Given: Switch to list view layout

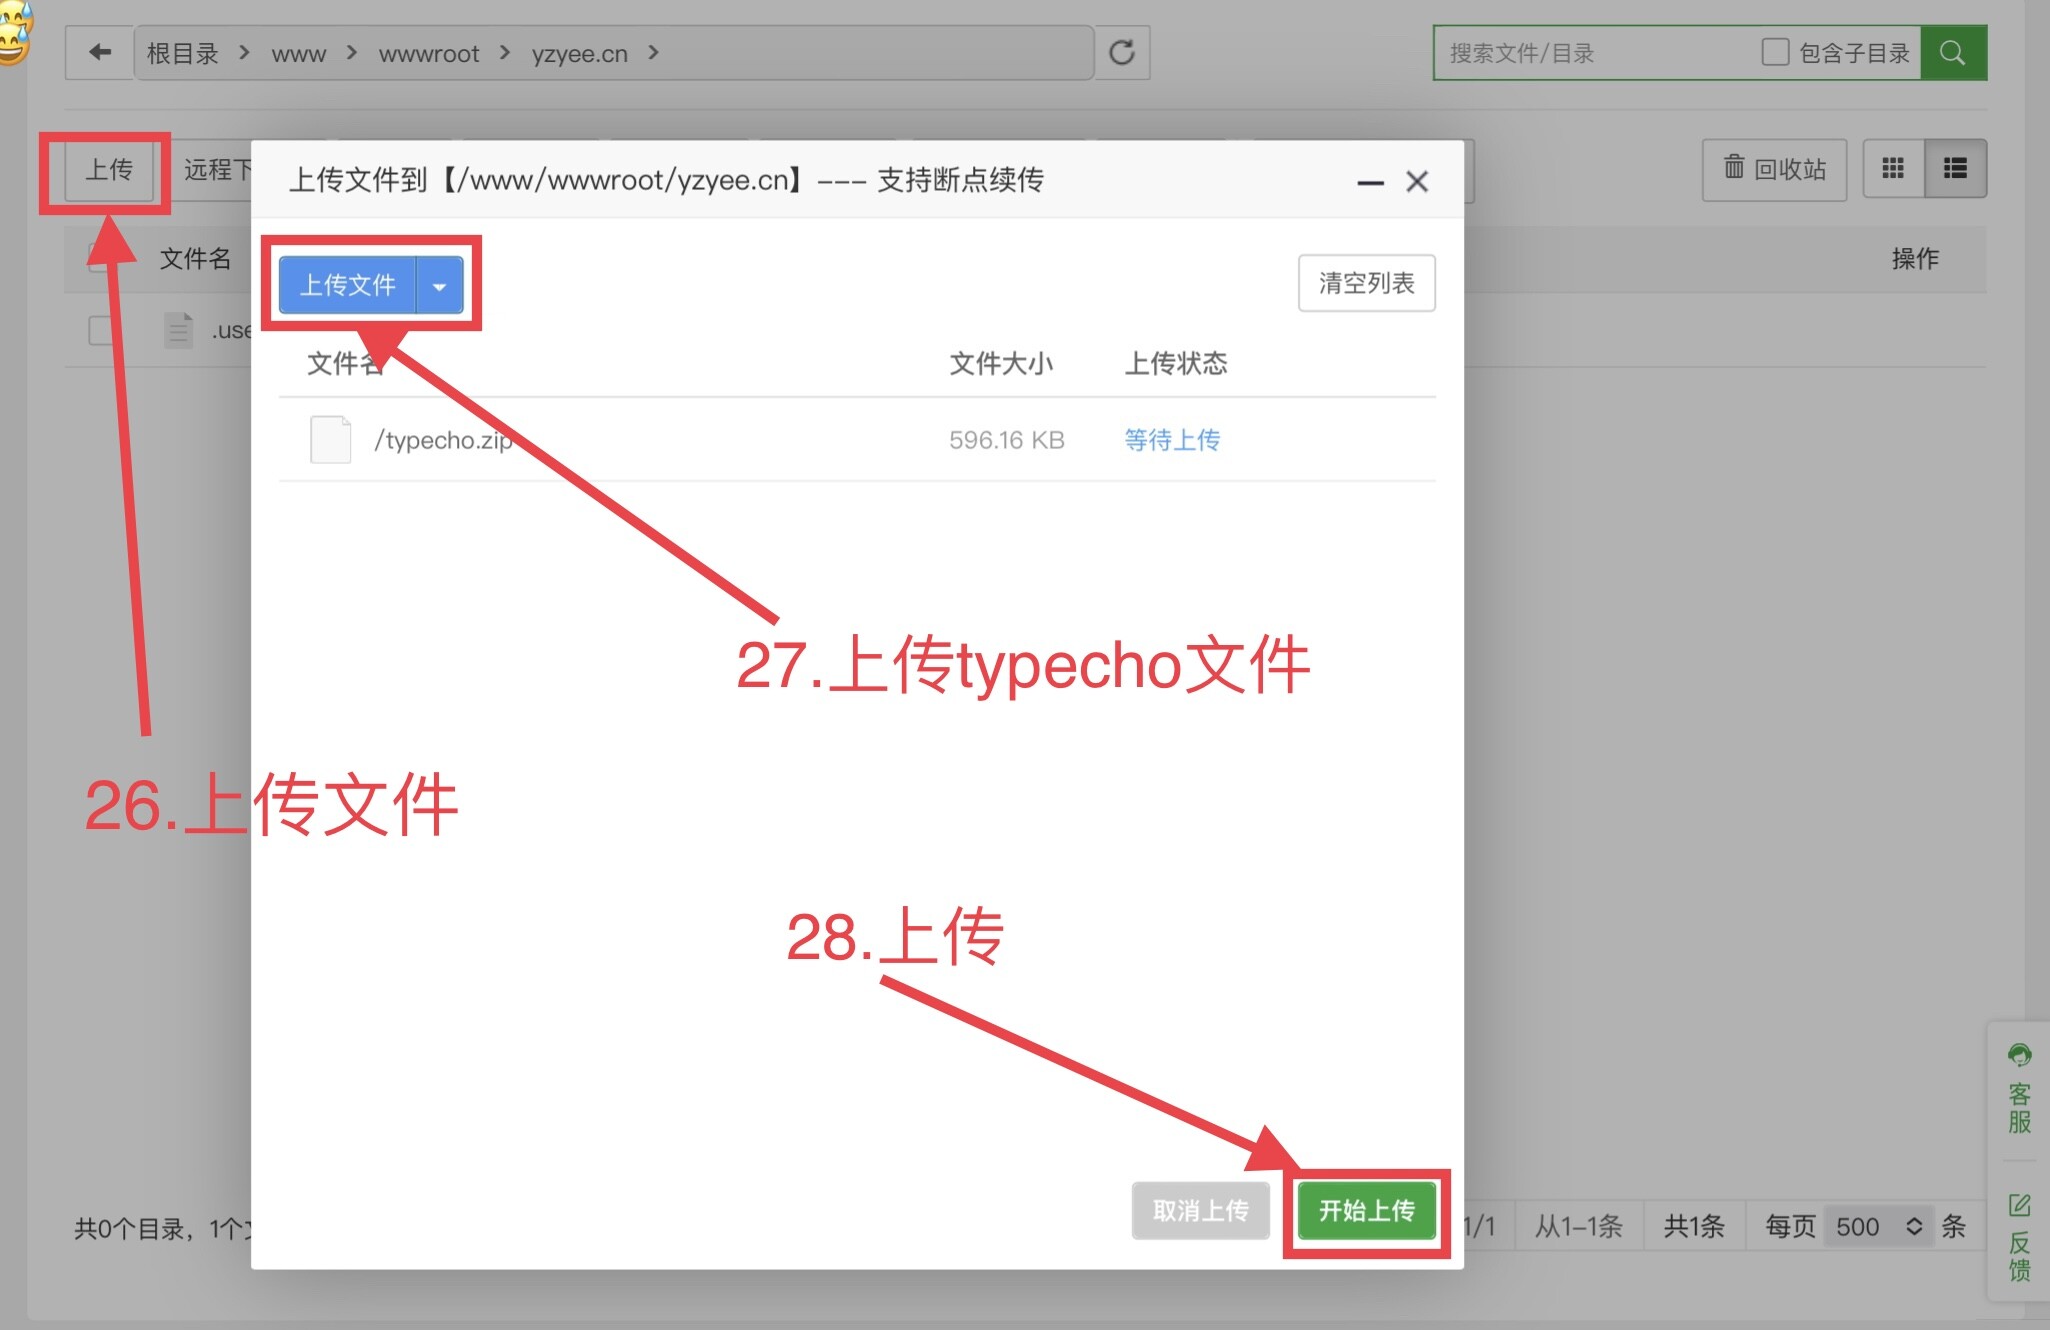Looking at the screenshot, I should tap(1955, 169).
